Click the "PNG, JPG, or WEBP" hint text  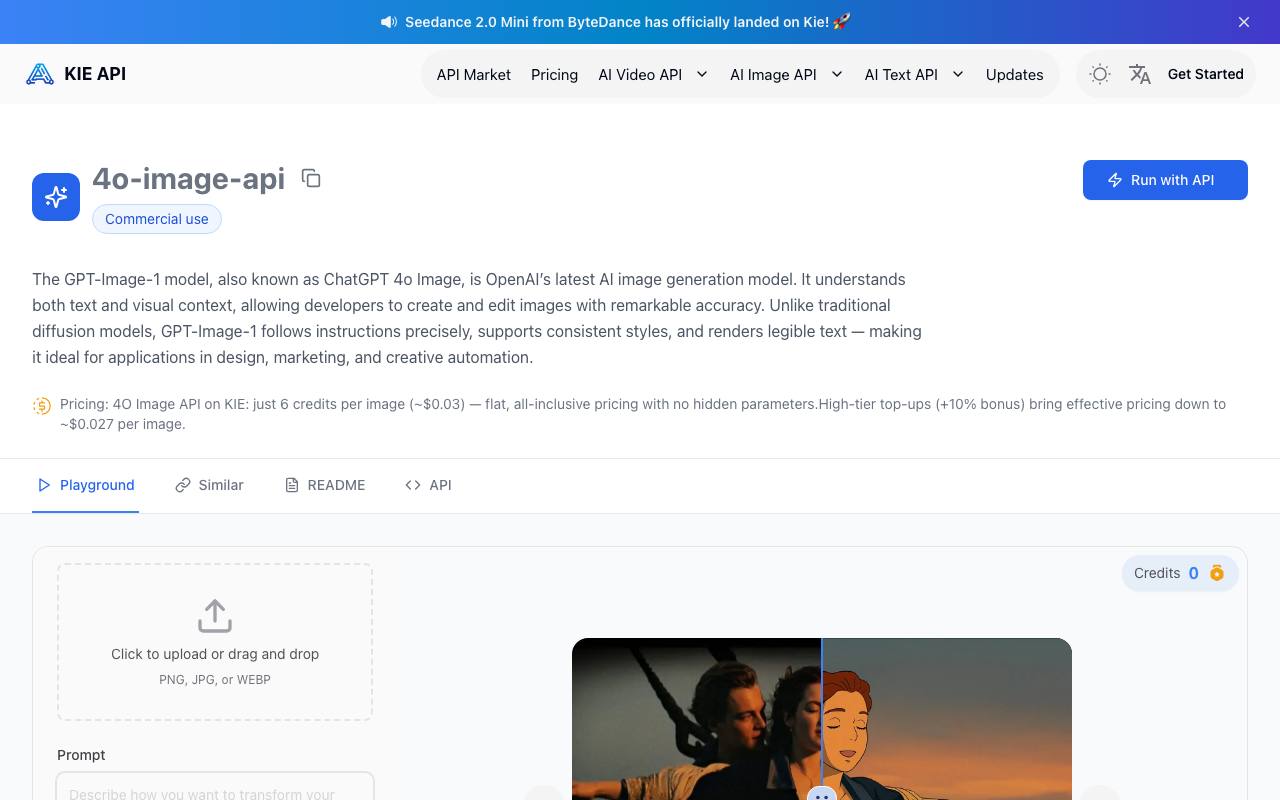point(215,680)
